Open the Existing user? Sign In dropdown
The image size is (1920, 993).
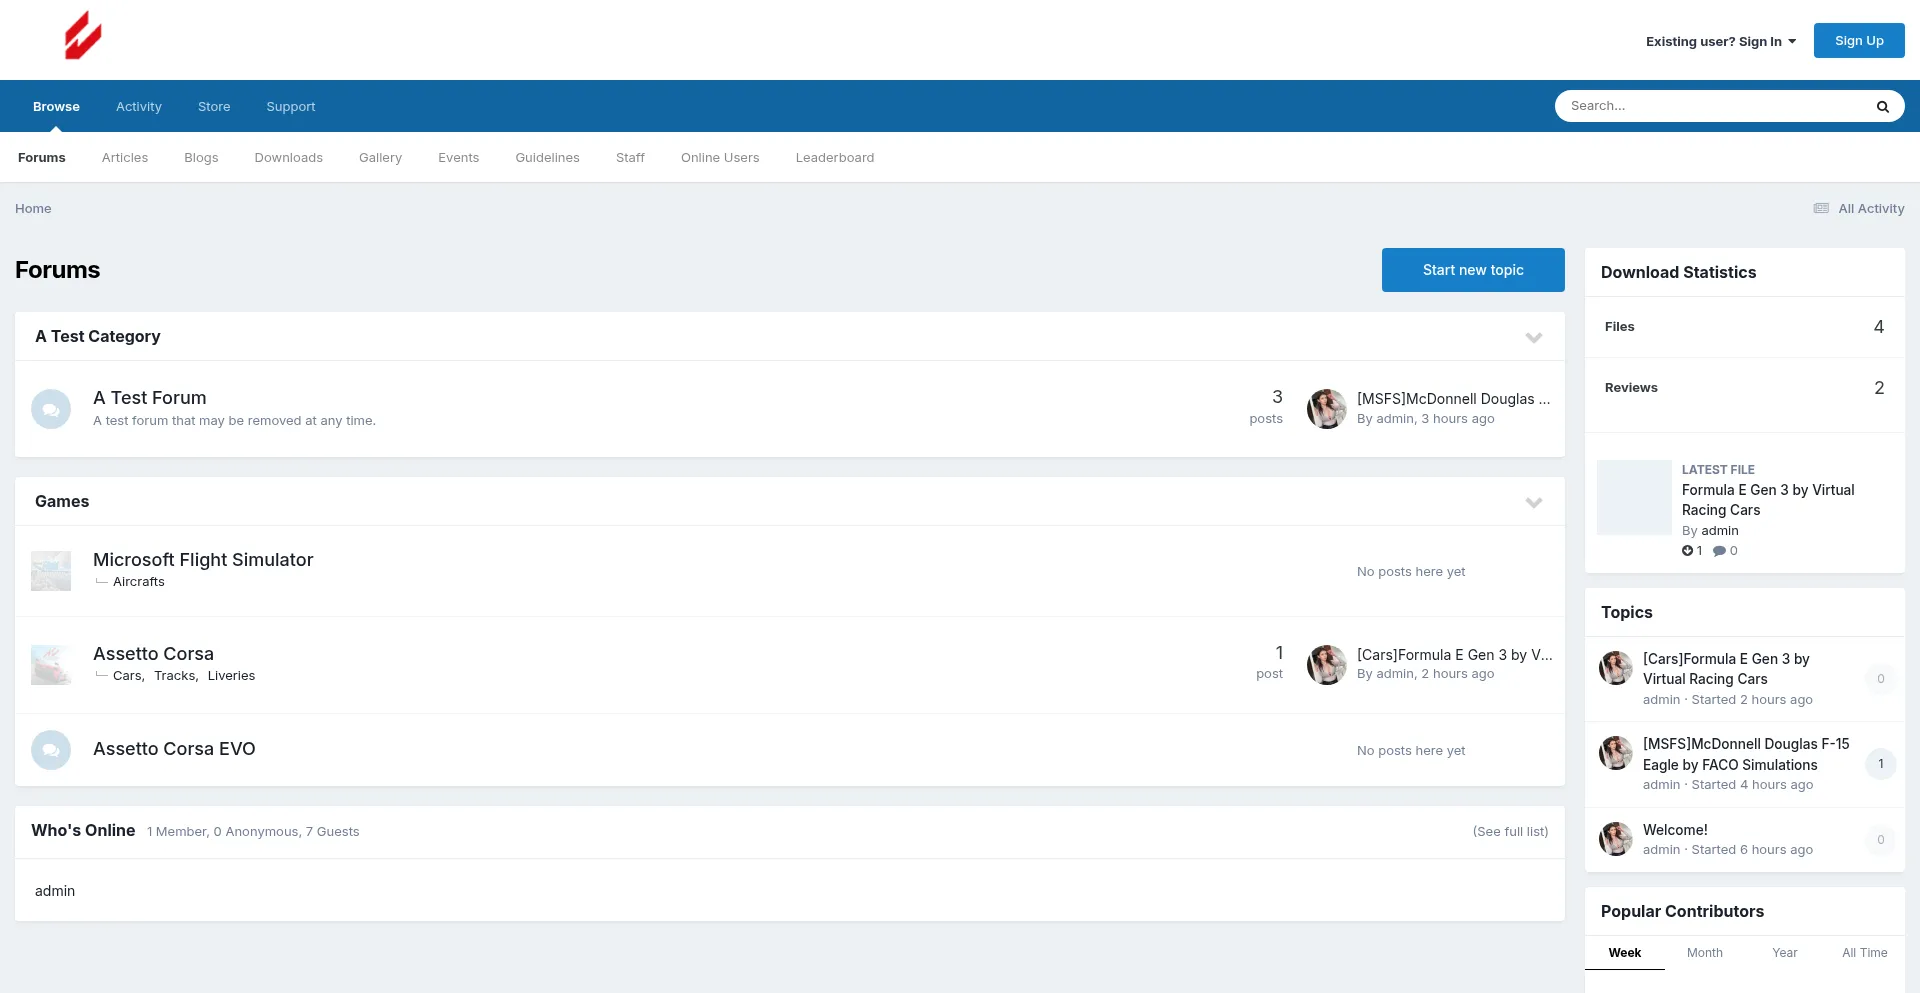click(1719, 41)
